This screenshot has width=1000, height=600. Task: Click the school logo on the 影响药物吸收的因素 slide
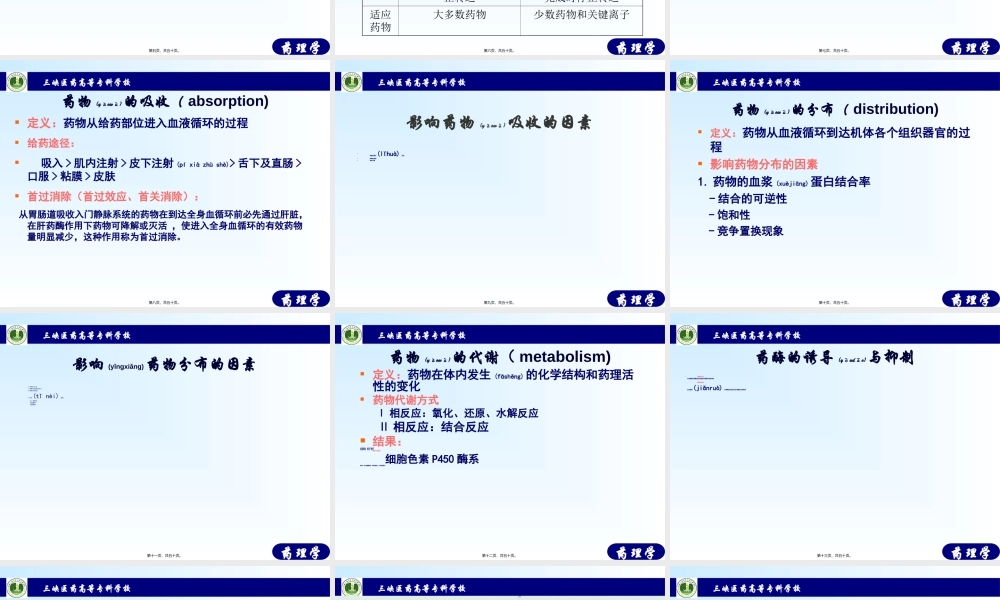pyautogui.click(x=351, y=82)
